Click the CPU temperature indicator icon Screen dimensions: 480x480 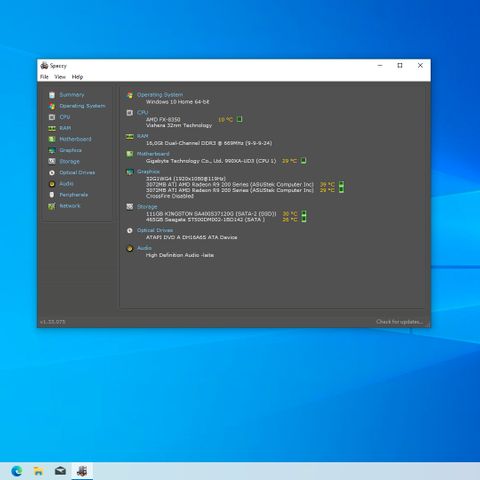click(240, 119)
